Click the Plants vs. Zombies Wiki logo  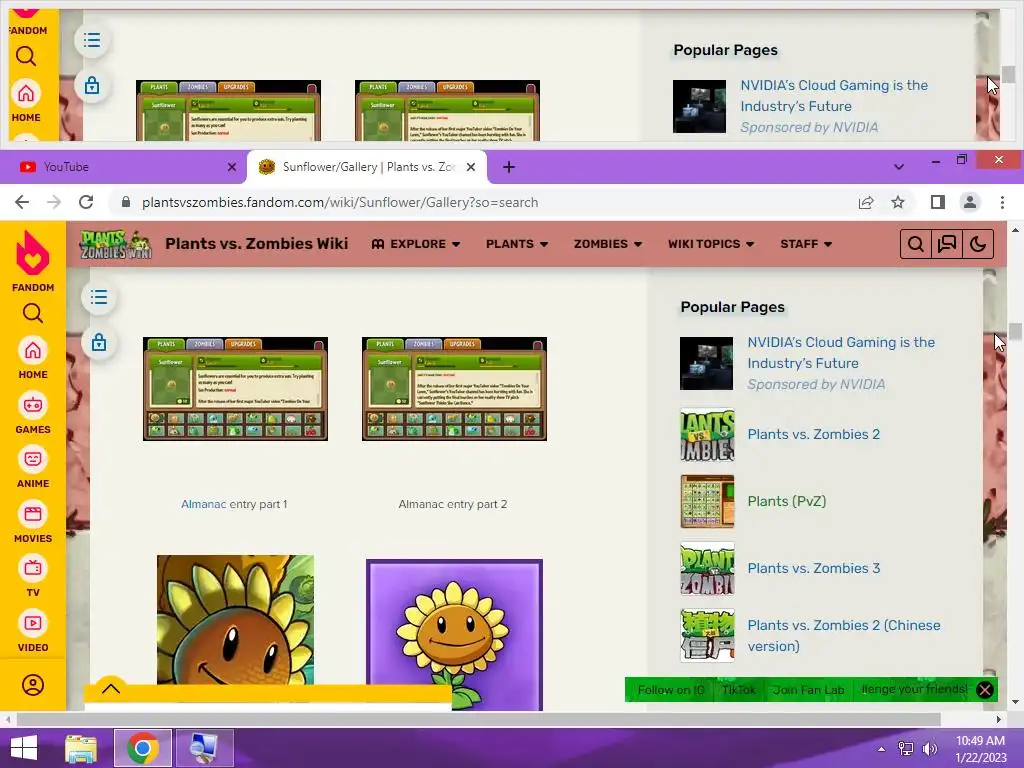(x=116, y=244)
